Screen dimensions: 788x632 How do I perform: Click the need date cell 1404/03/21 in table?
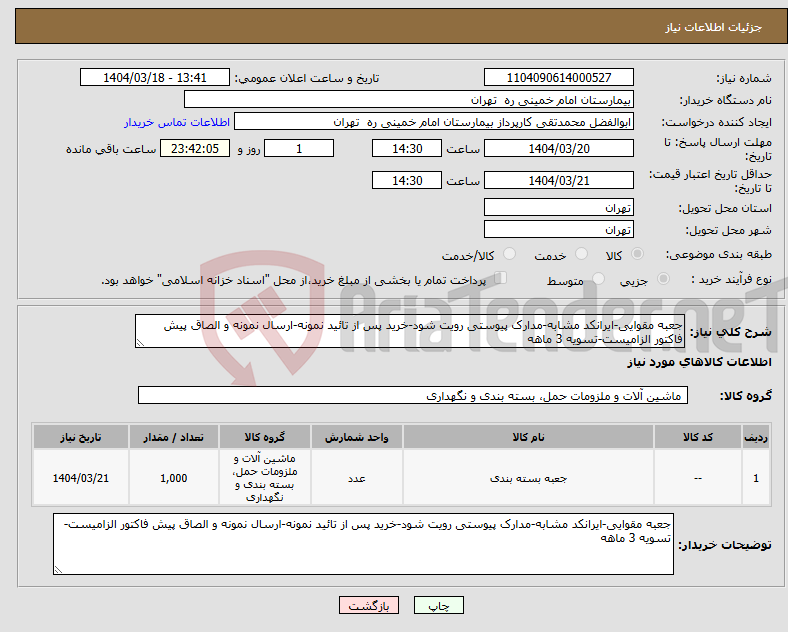tap(80, 478)
